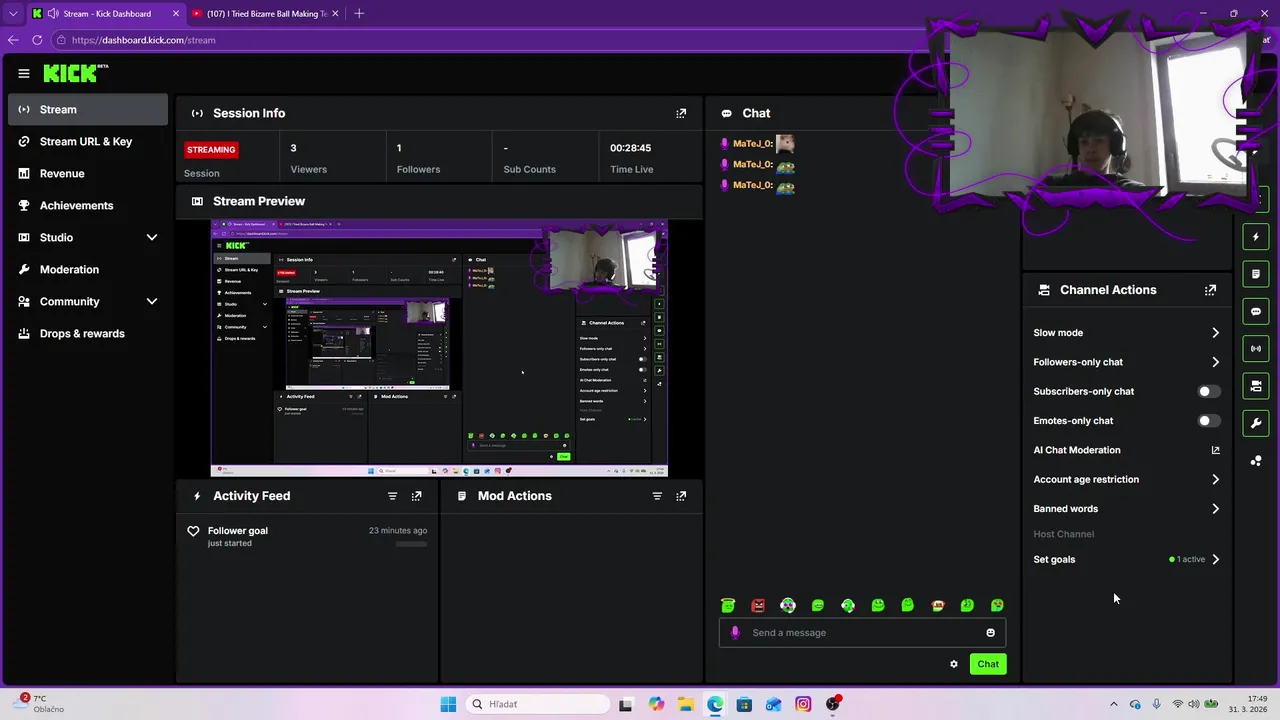This screenshot has width=1280, height=720.
Task: Click the Windows search box Hľadať
Action: click(538, 704)
